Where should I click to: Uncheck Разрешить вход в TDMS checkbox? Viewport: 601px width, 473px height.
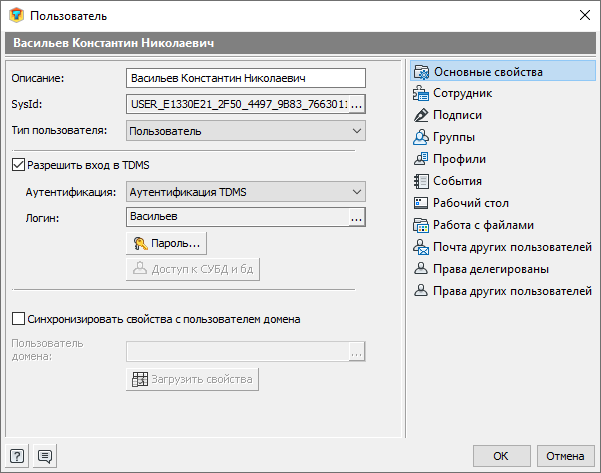click(x=18, y=165)
